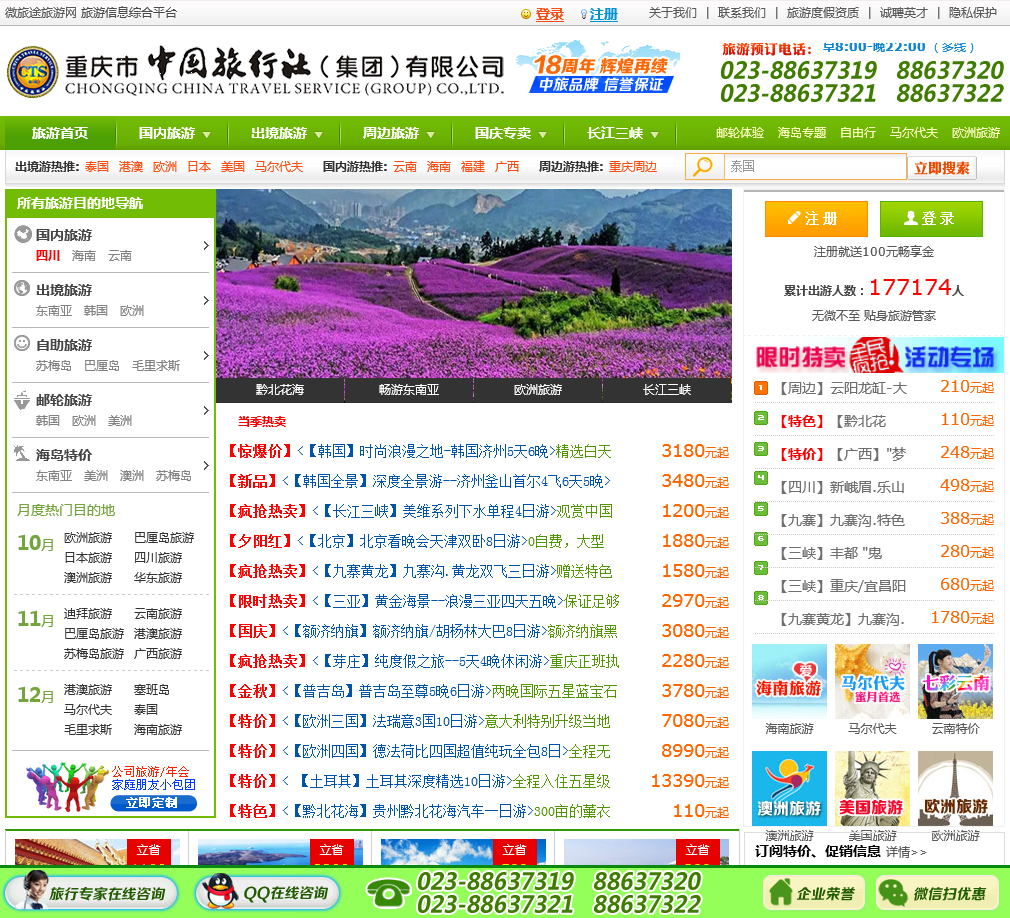The width and height of the screenshot is (1010, 918).
Task: Open the 企业荣誉 button in bottom bar
Action: point(814,893)
